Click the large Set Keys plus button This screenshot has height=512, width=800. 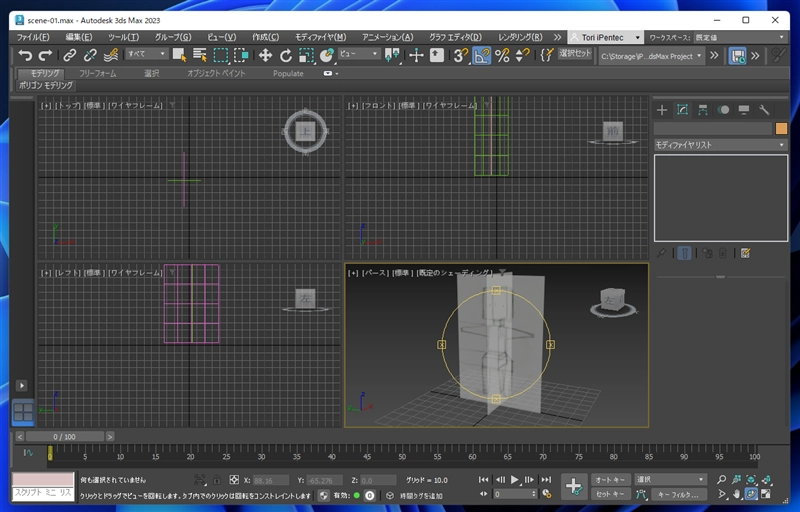pyautogui.click(x=573, y=486)
